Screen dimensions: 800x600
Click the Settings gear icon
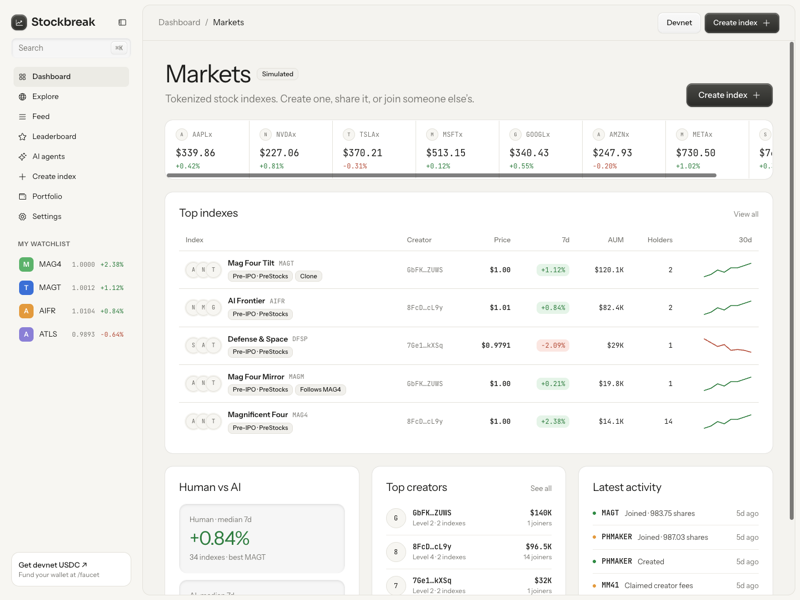pyautogui.click(x=22, y=216)
